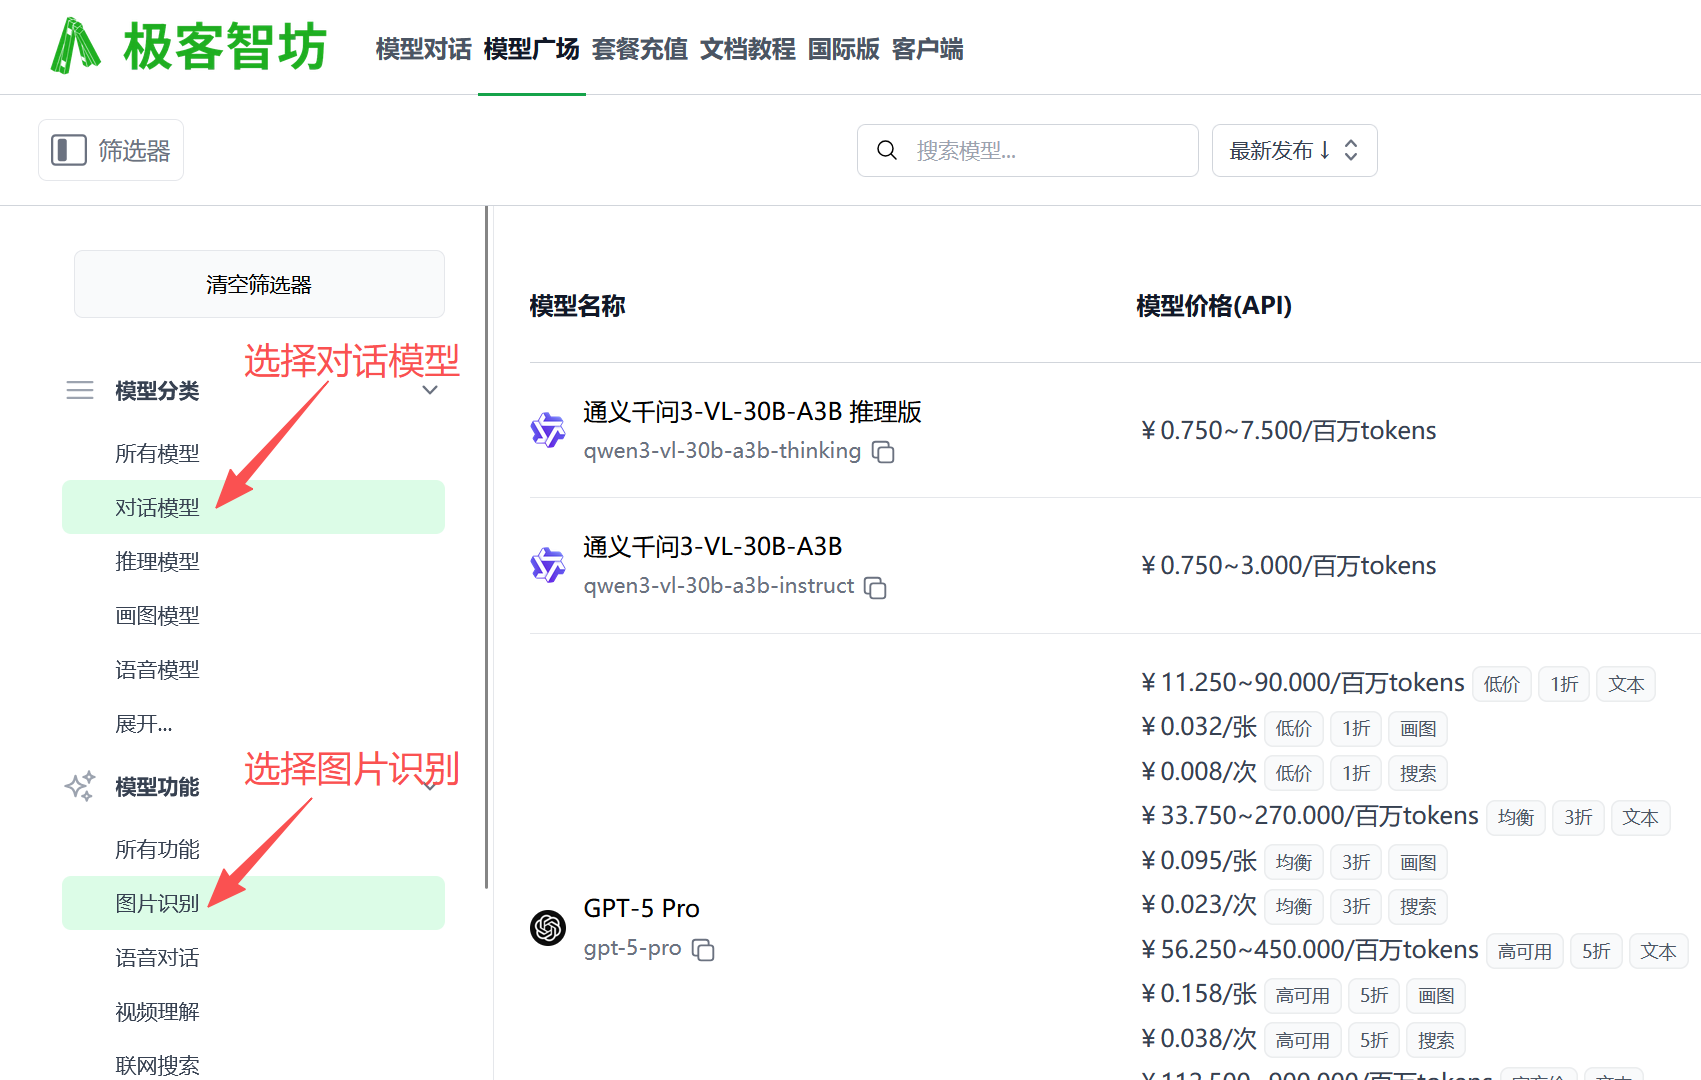The height and width of the screenshot is (1080, 1701).
Task: Enable the 推理模型 filter
Action: (157, 561)
